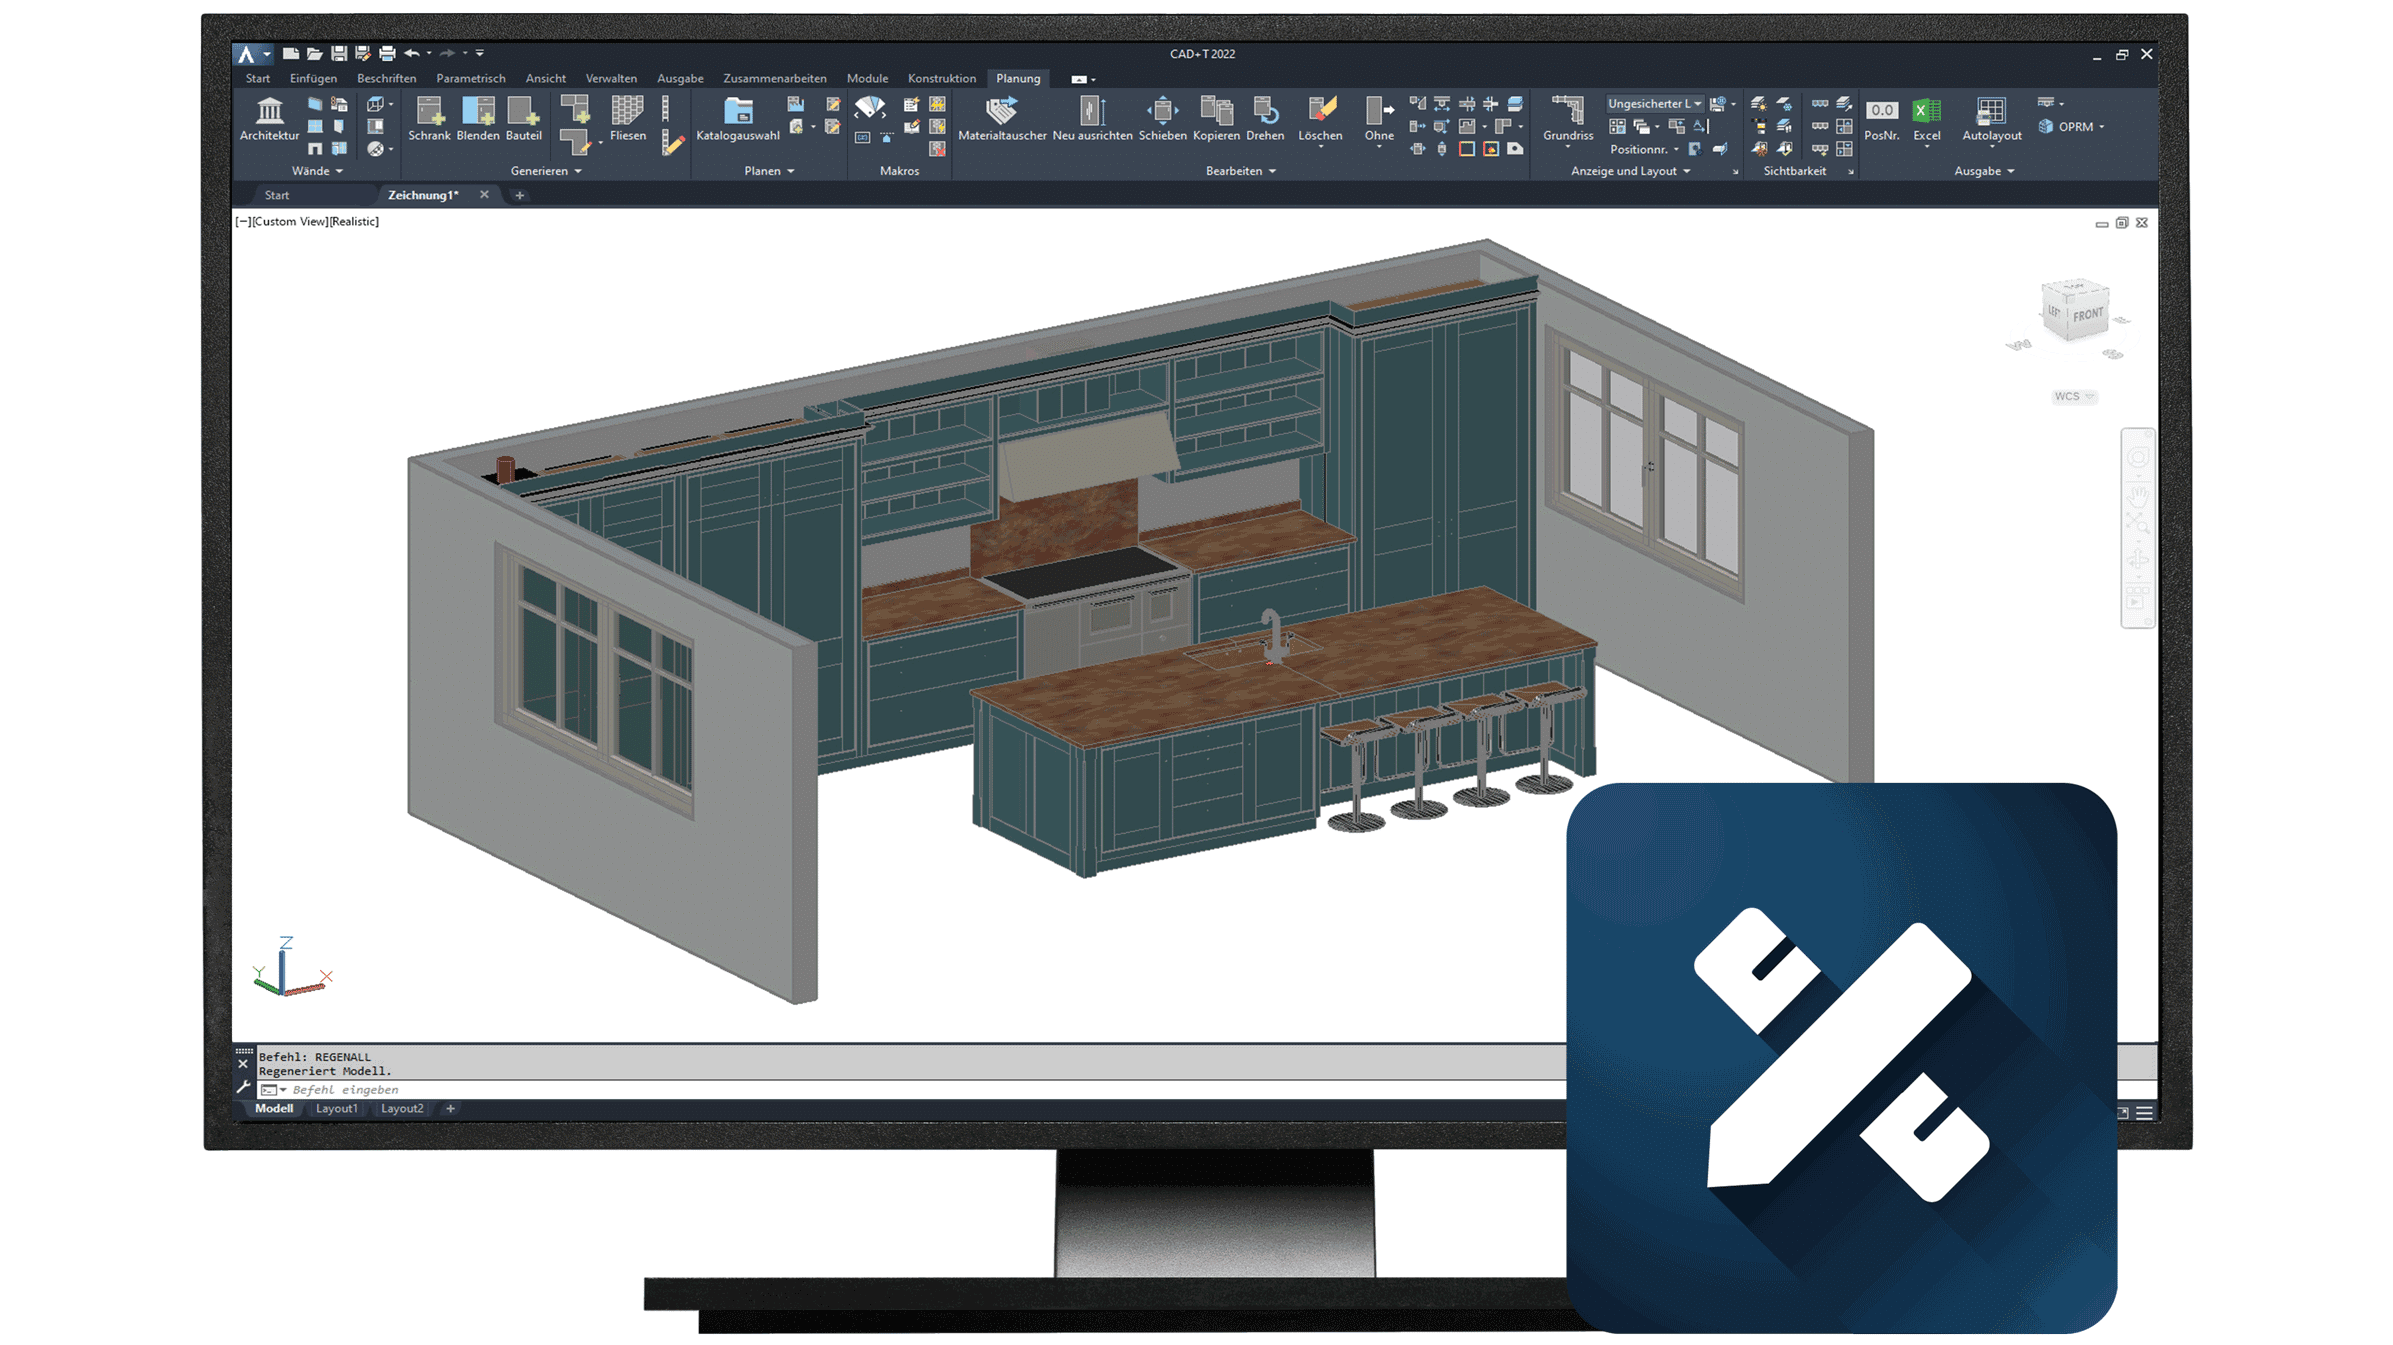The height and width of the screenshot is (1345, 2393).
Task: Click the Architektur wall tool icon
Action: (x=269, y=112)
